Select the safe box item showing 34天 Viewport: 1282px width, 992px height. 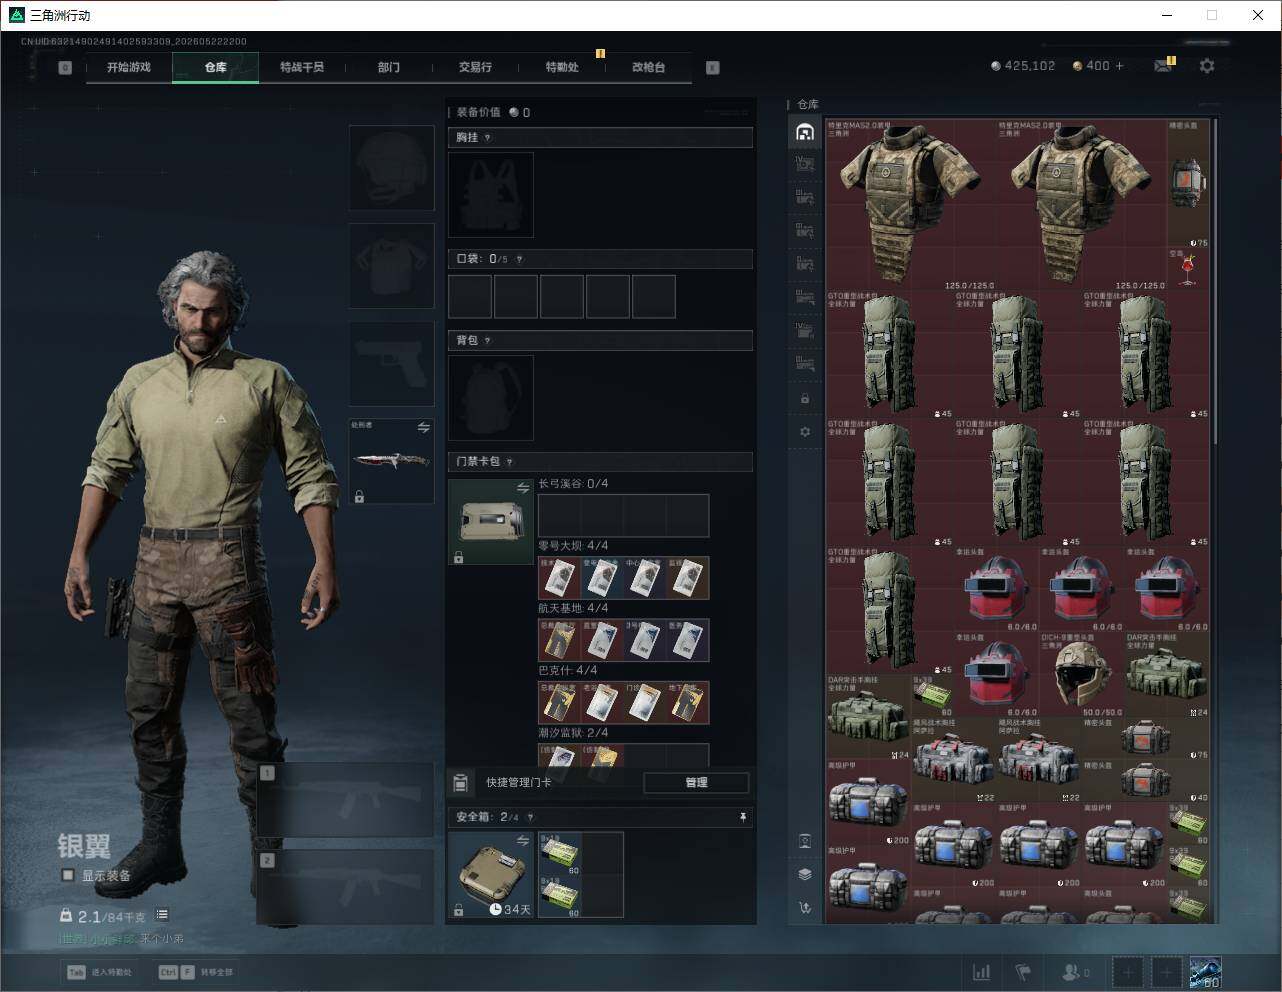[x=491, y=875]
